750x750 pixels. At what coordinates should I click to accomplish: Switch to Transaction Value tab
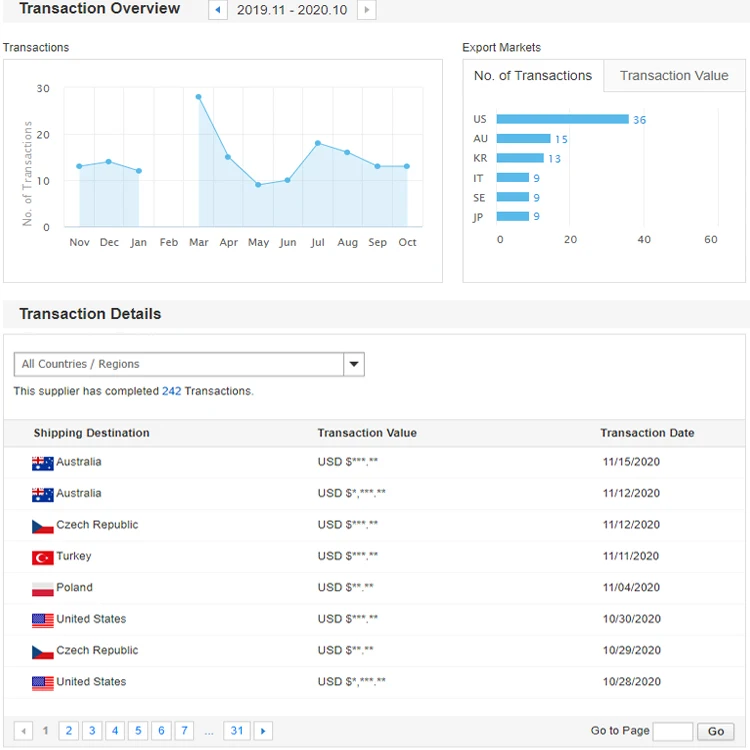[x=674, y=76]
